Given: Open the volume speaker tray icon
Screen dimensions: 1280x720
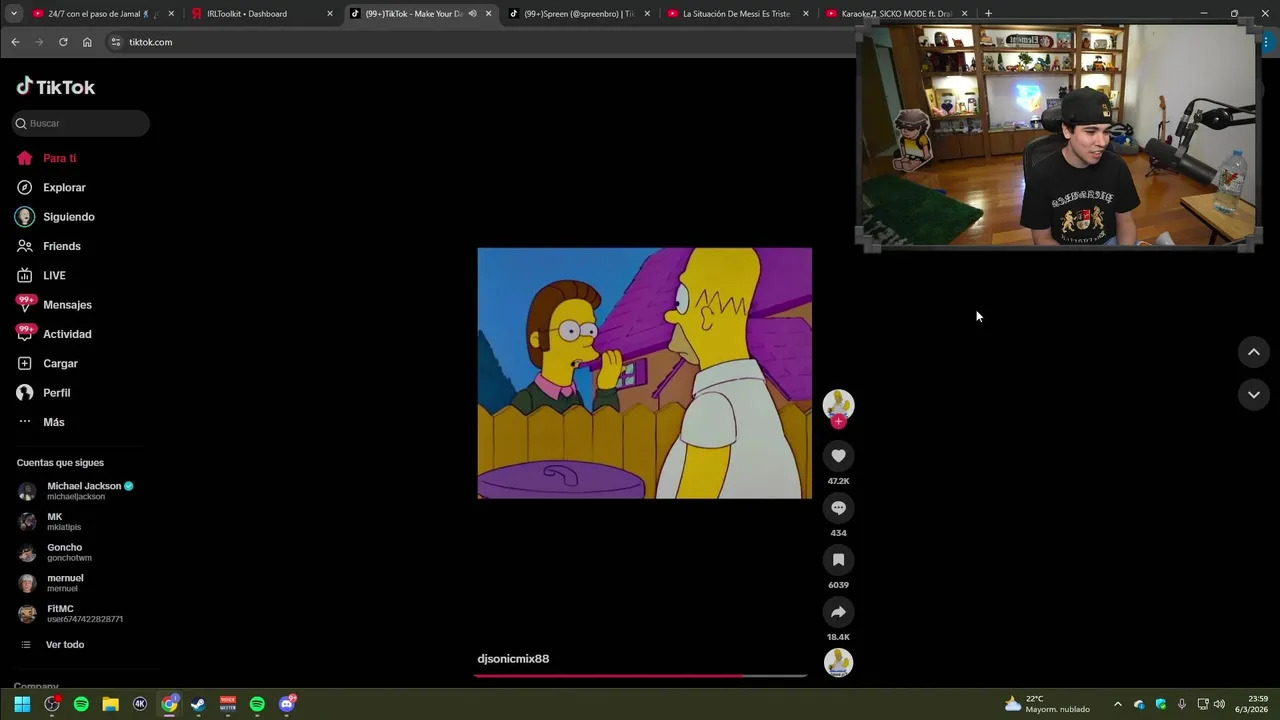Looking at the screenshot, I should click(x=1219, y=704).
